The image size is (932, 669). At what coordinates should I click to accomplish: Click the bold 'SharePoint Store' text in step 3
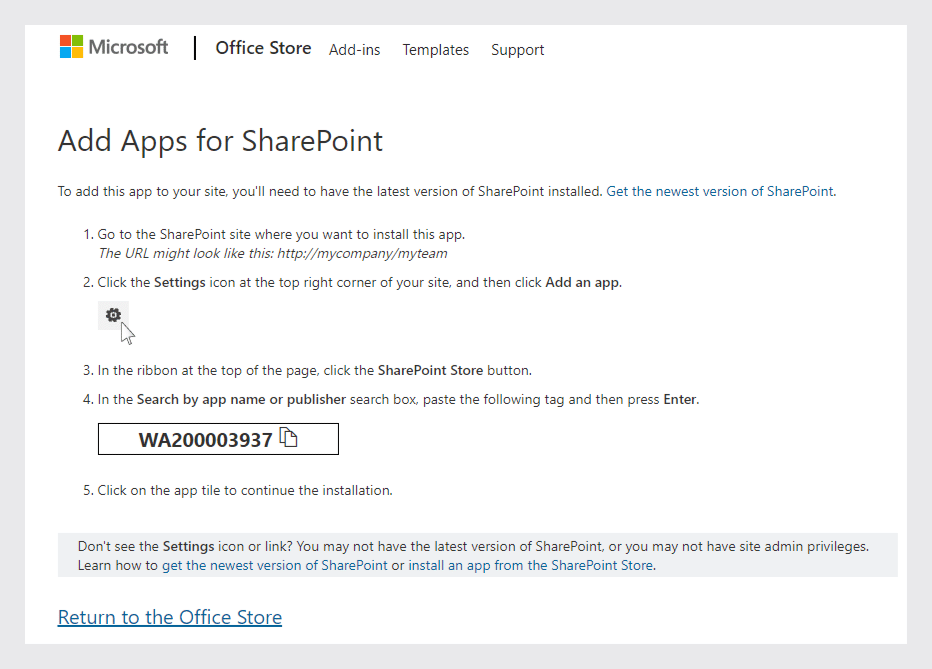(430, 370)
